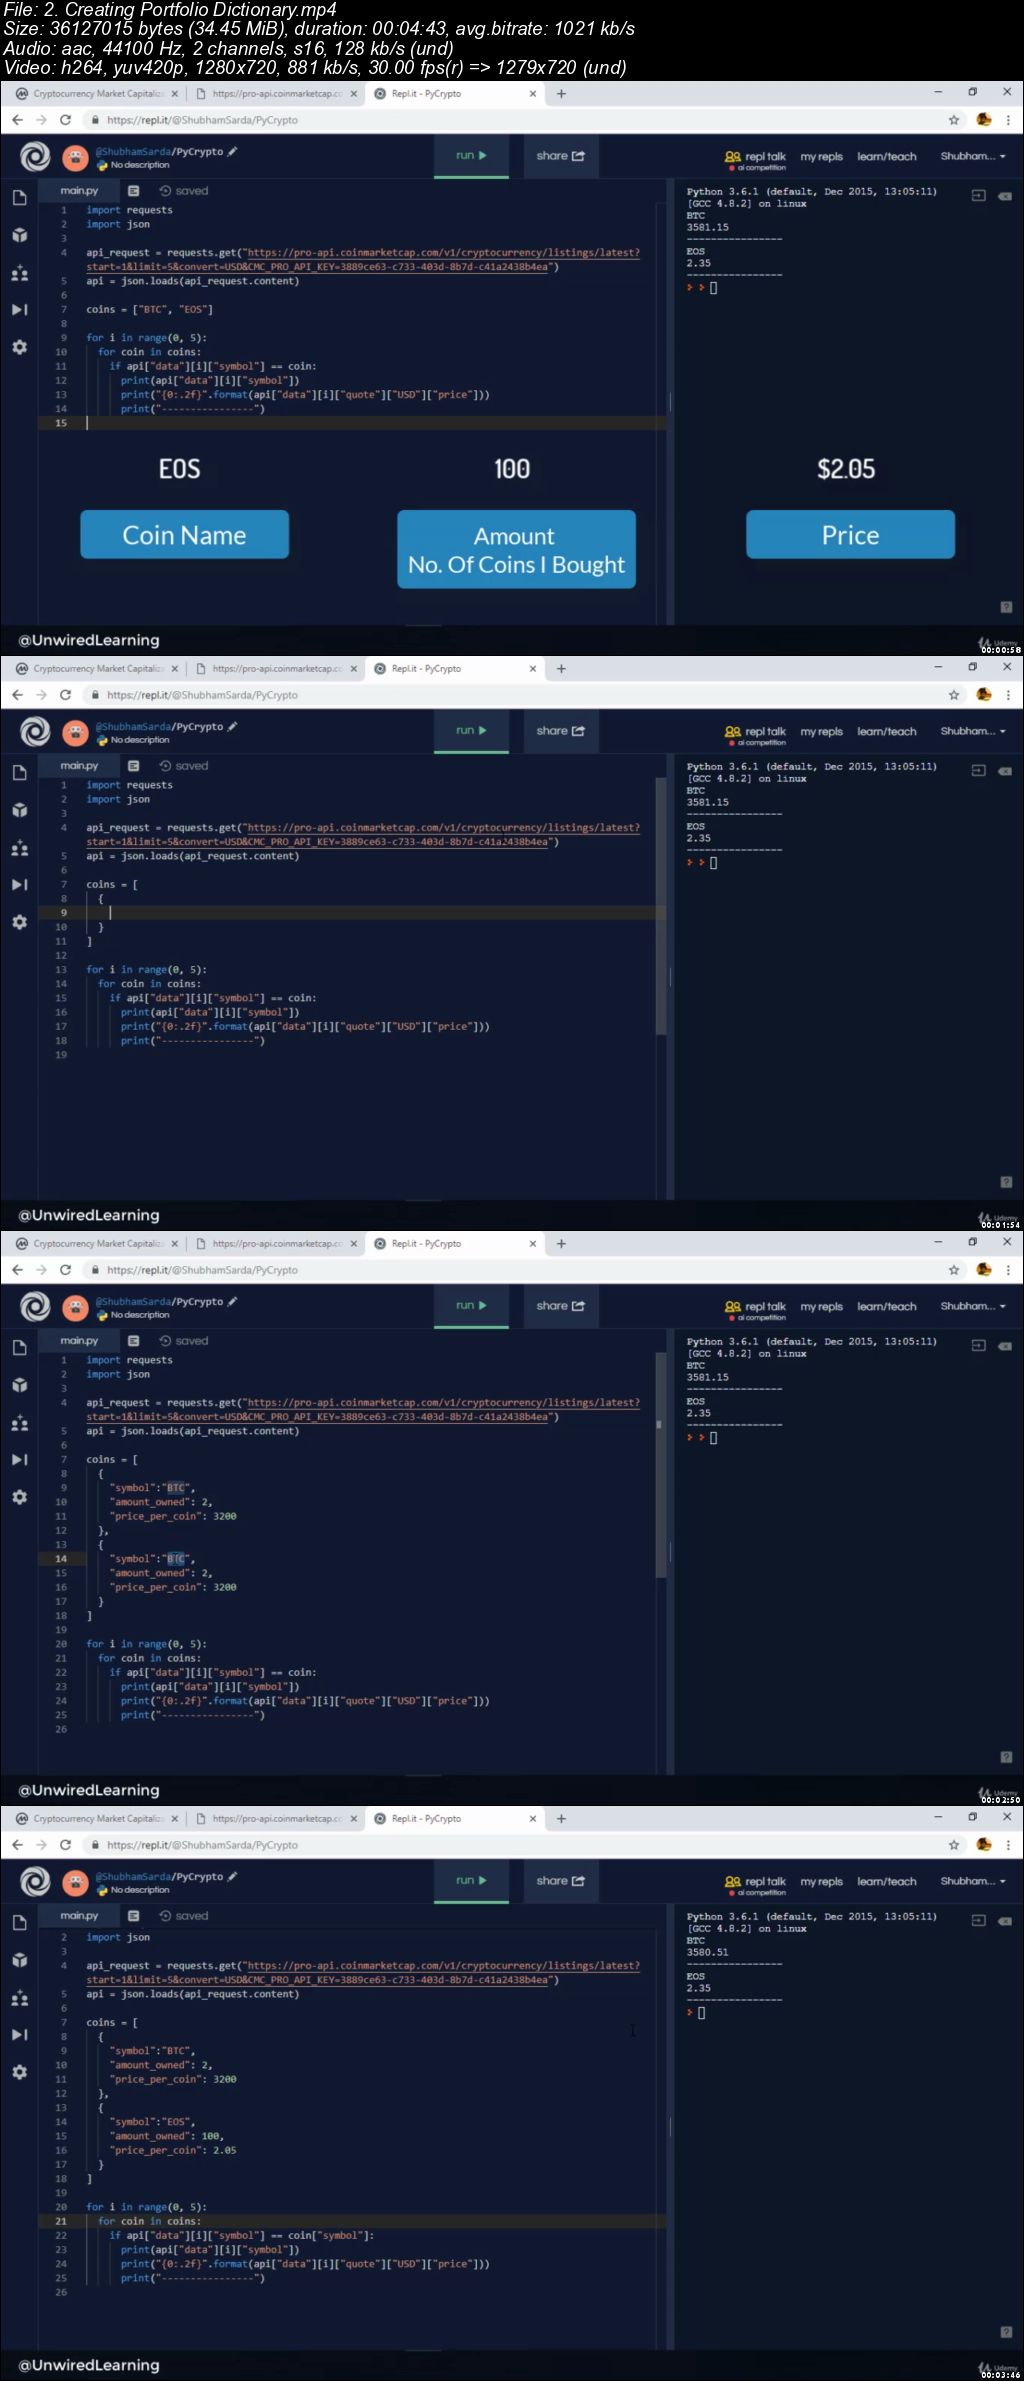The height and width of the screenshot is (2381, 1024).
Task: Open Packages cube icon in the 00:00:58 frame
Action: 19,235
